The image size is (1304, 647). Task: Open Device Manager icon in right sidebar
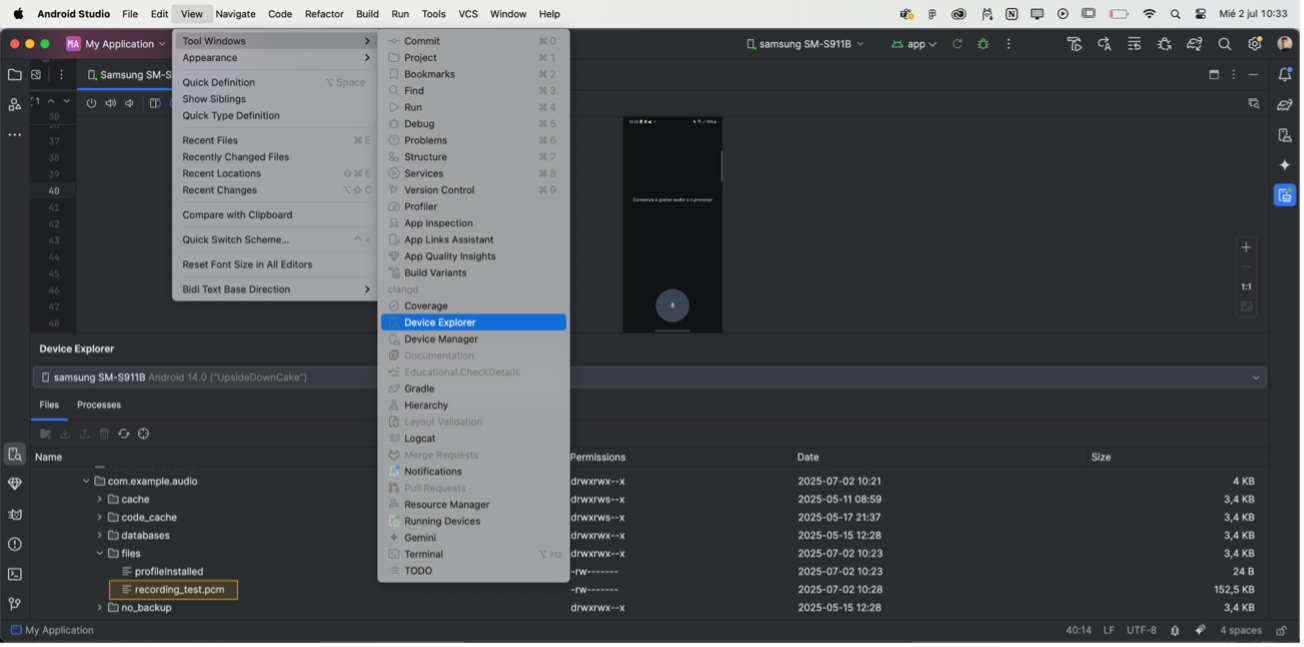1285,135
